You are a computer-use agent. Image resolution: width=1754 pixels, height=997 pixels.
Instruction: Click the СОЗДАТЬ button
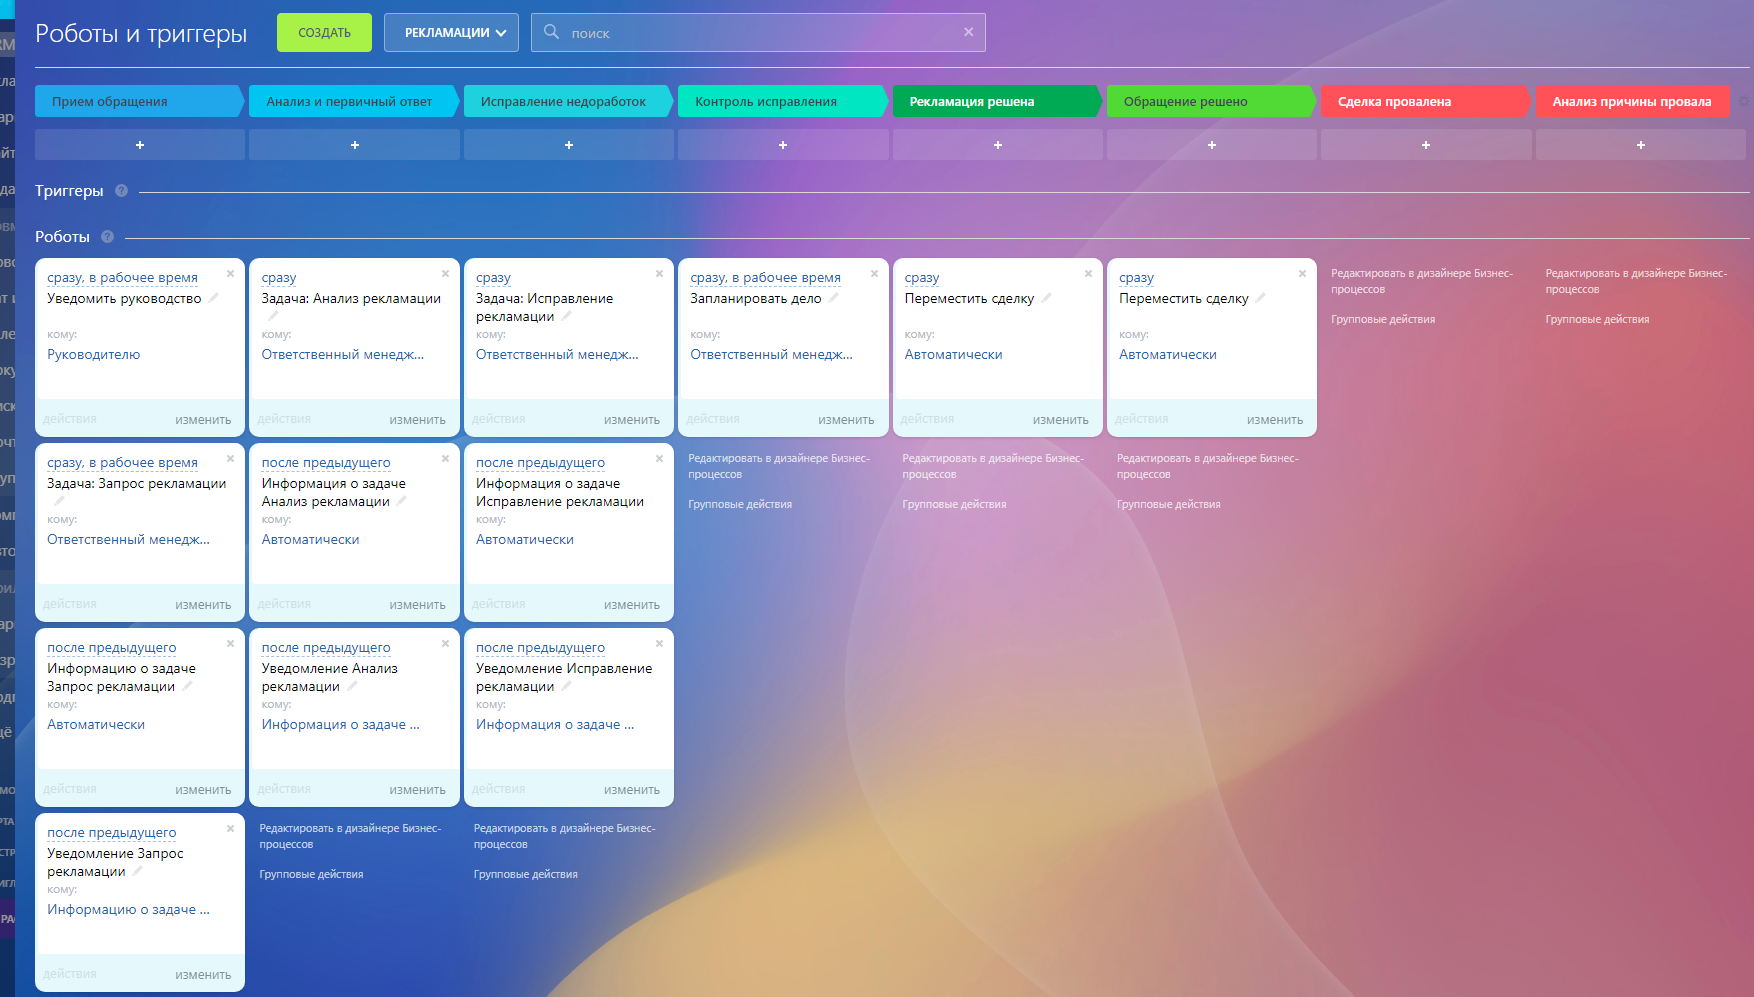tap(324, 32)
